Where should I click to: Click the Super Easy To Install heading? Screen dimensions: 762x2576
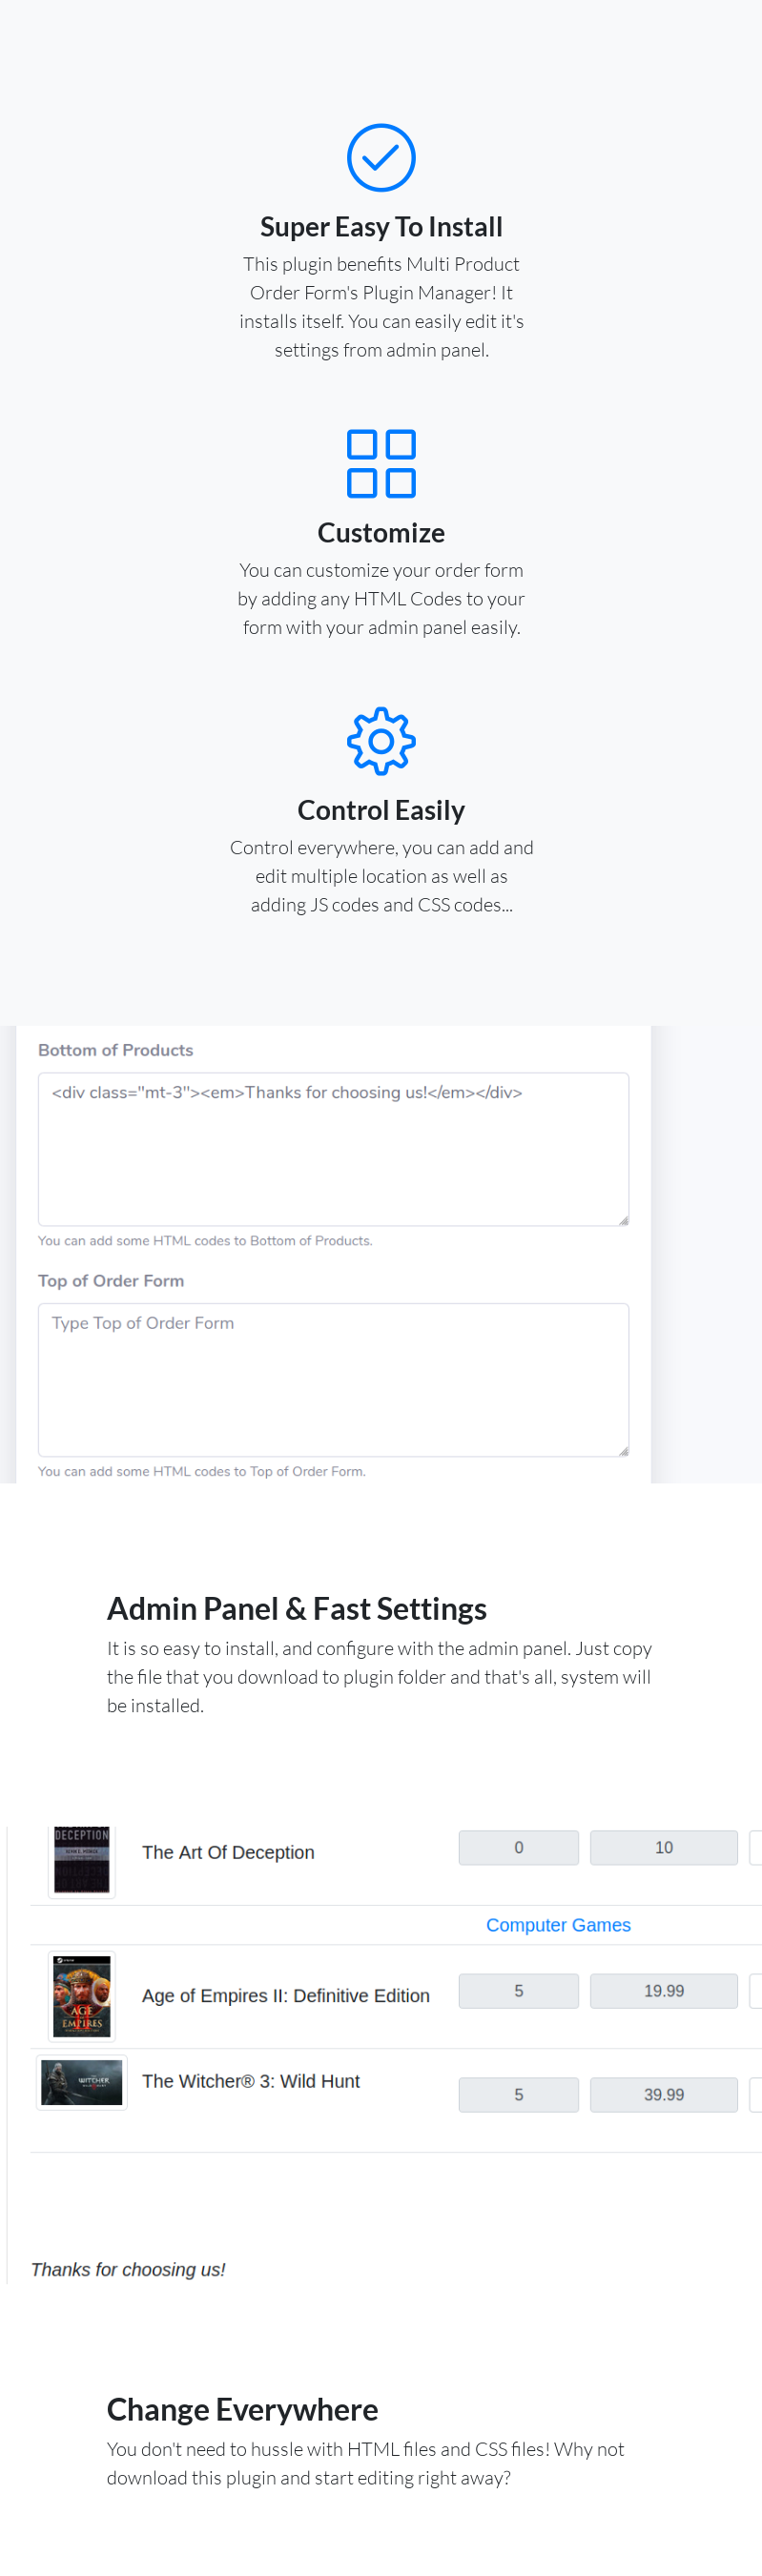pos(381,227)
